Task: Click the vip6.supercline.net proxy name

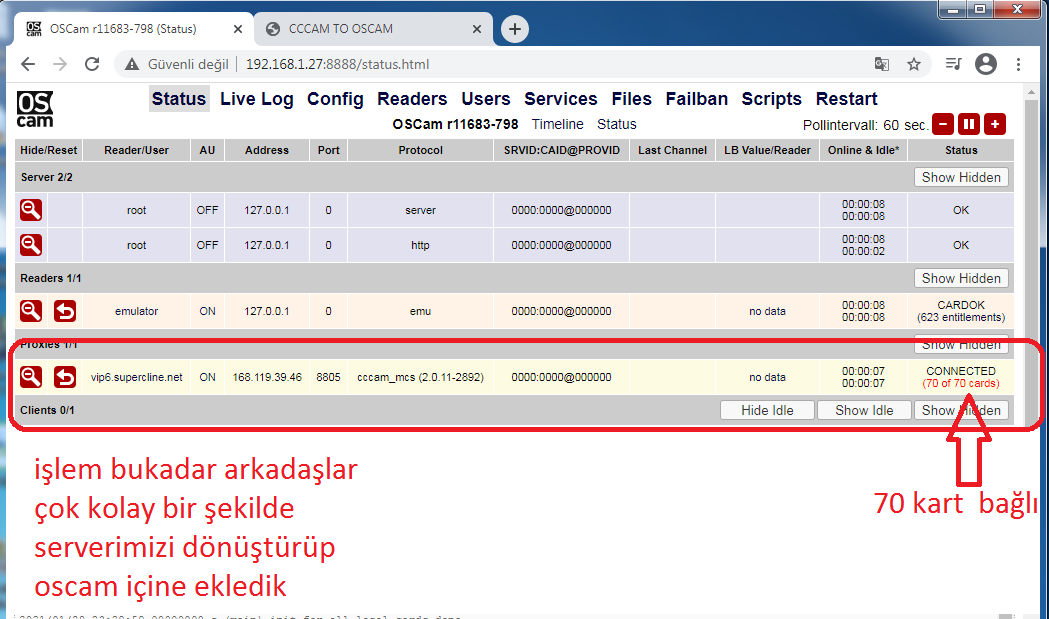Action: click(136, 377)
